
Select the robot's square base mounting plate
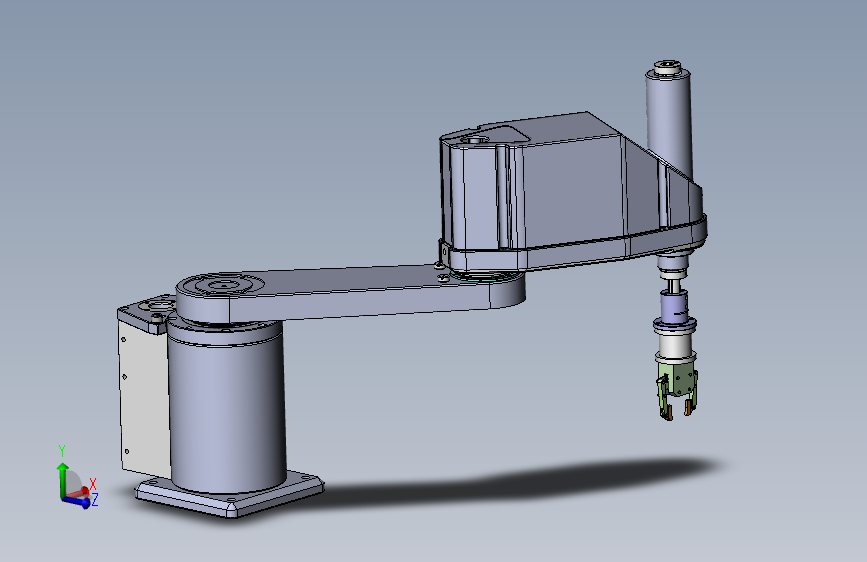point(229,495)
